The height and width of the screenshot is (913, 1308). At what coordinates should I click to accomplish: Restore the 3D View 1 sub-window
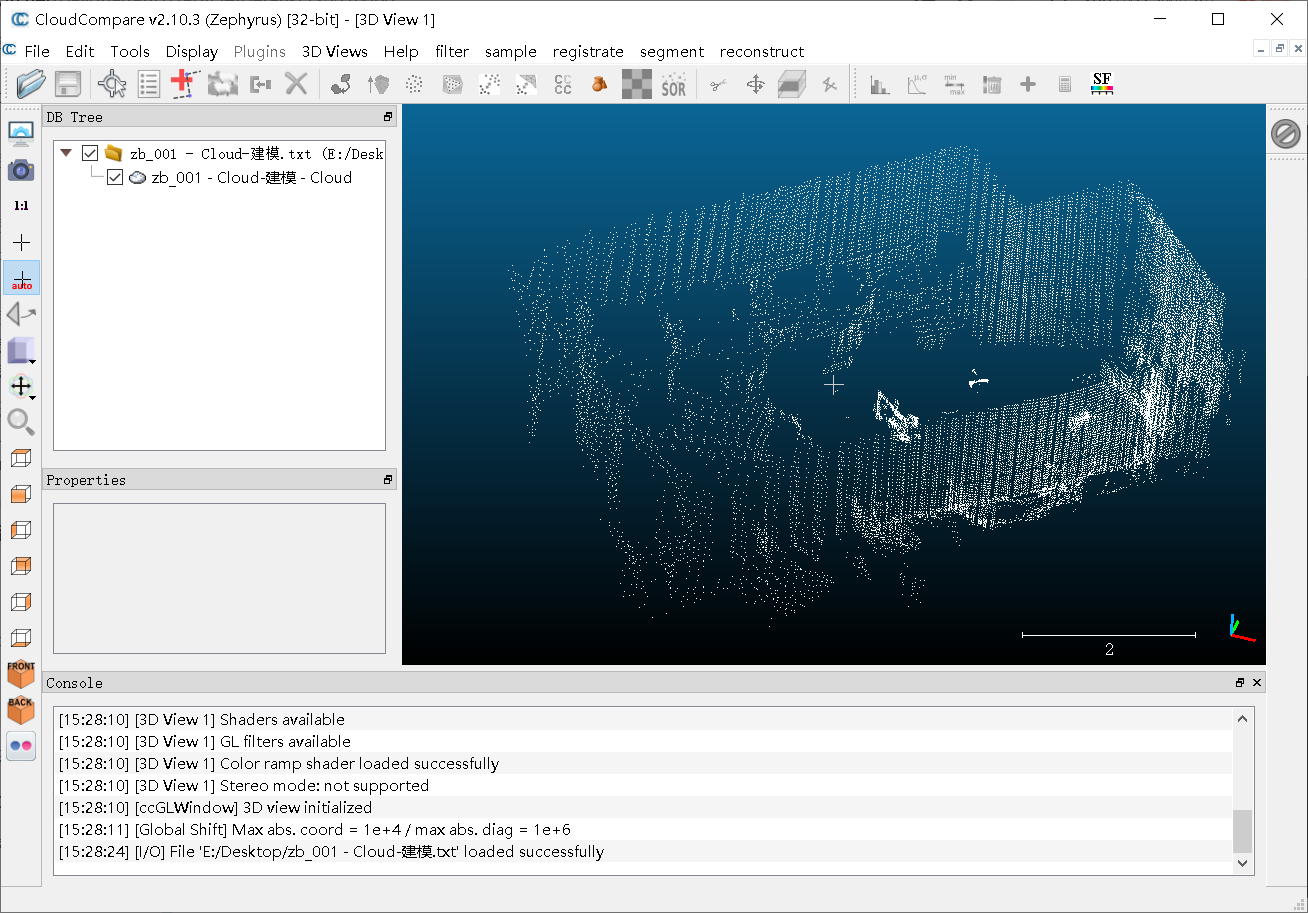pyautogui.click(x=1279, y=49)
